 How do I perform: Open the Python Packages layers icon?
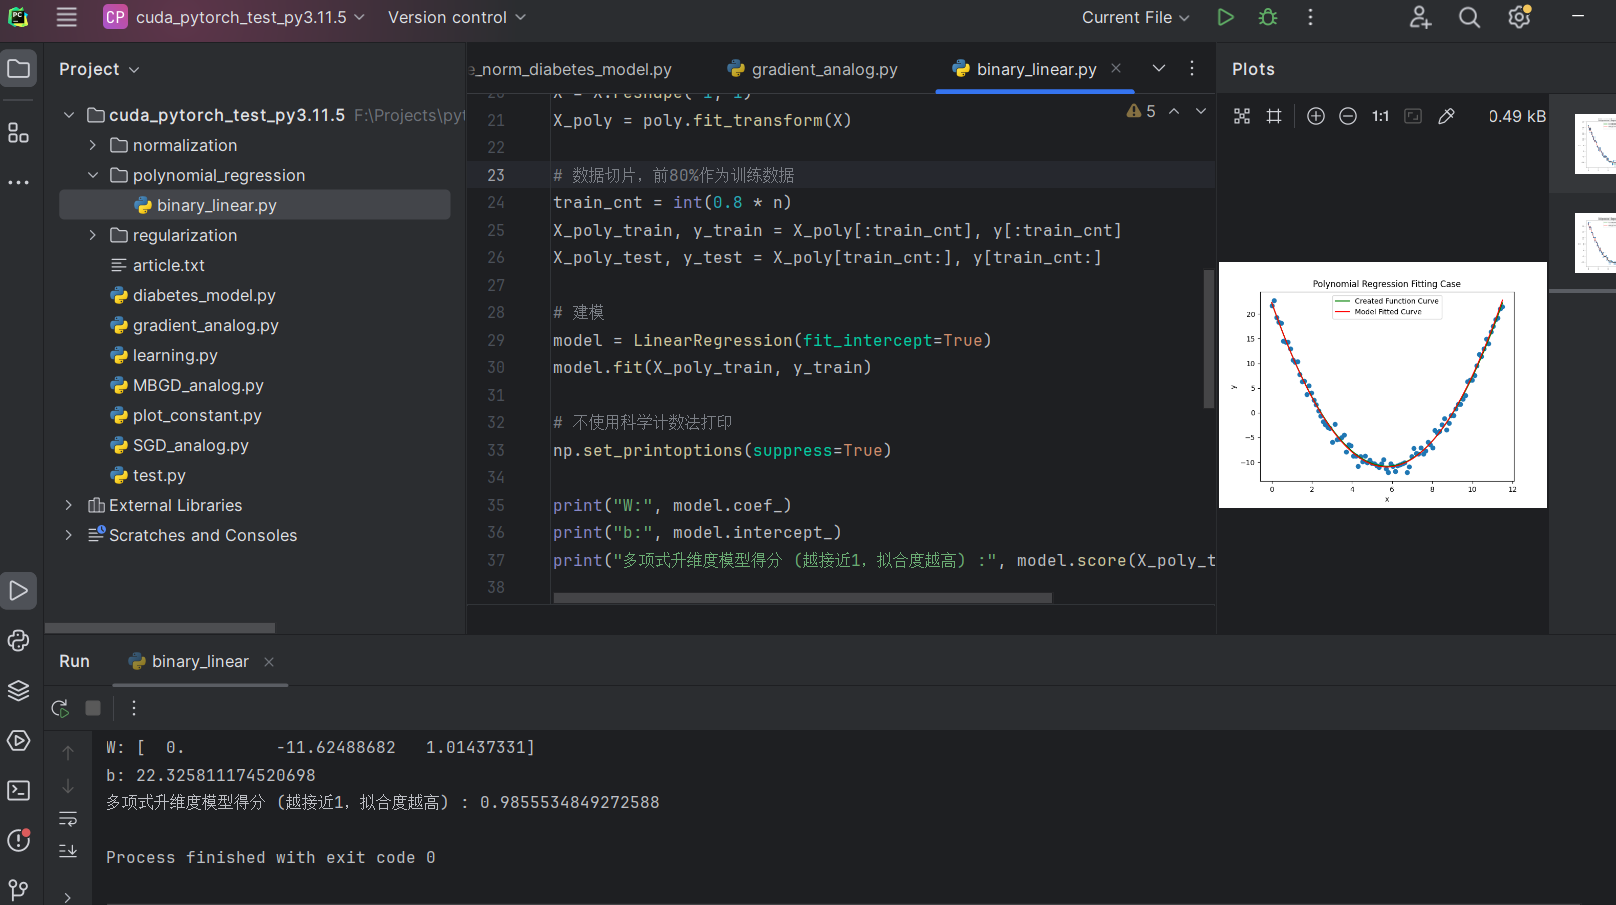18,691
